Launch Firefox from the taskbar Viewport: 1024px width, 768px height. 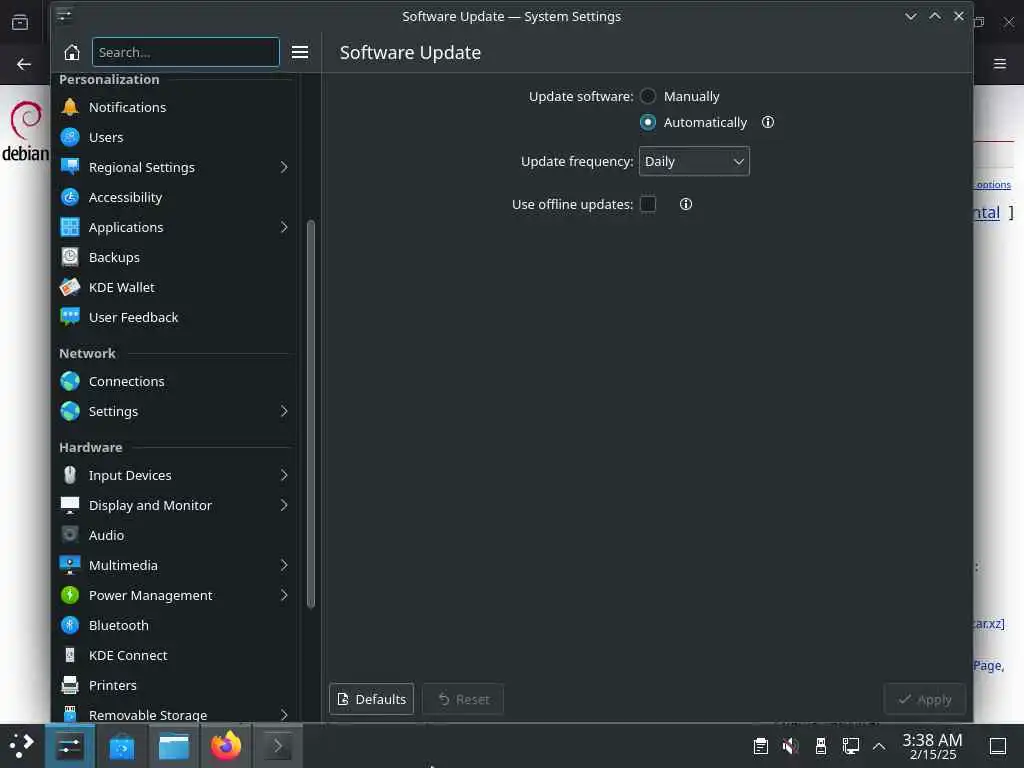(226, 746)
